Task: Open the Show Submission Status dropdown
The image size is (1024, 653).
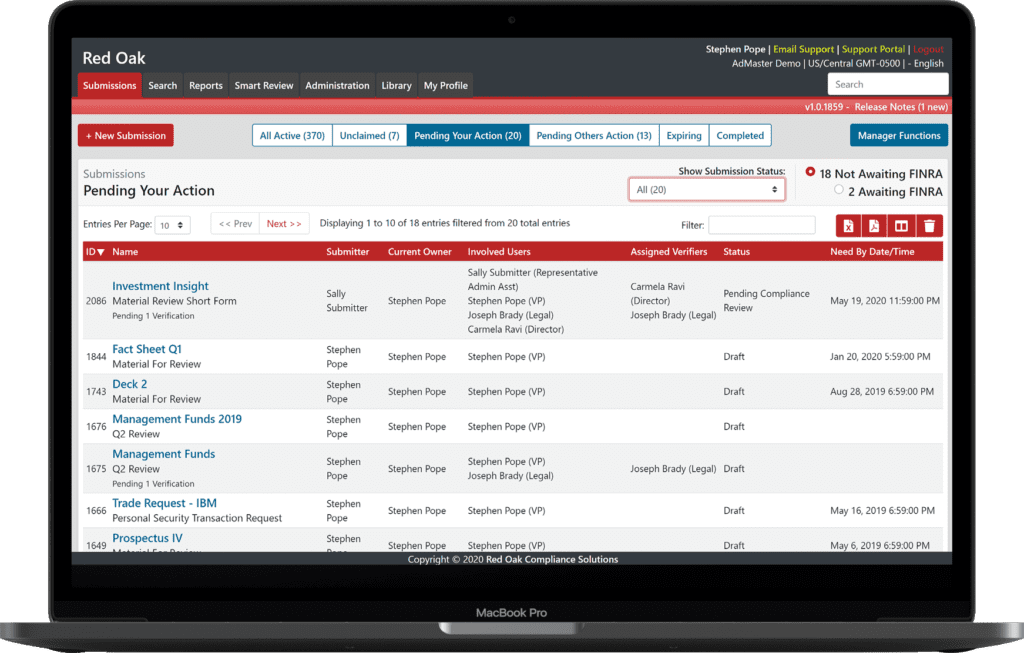Action: (x=707, y=189)
